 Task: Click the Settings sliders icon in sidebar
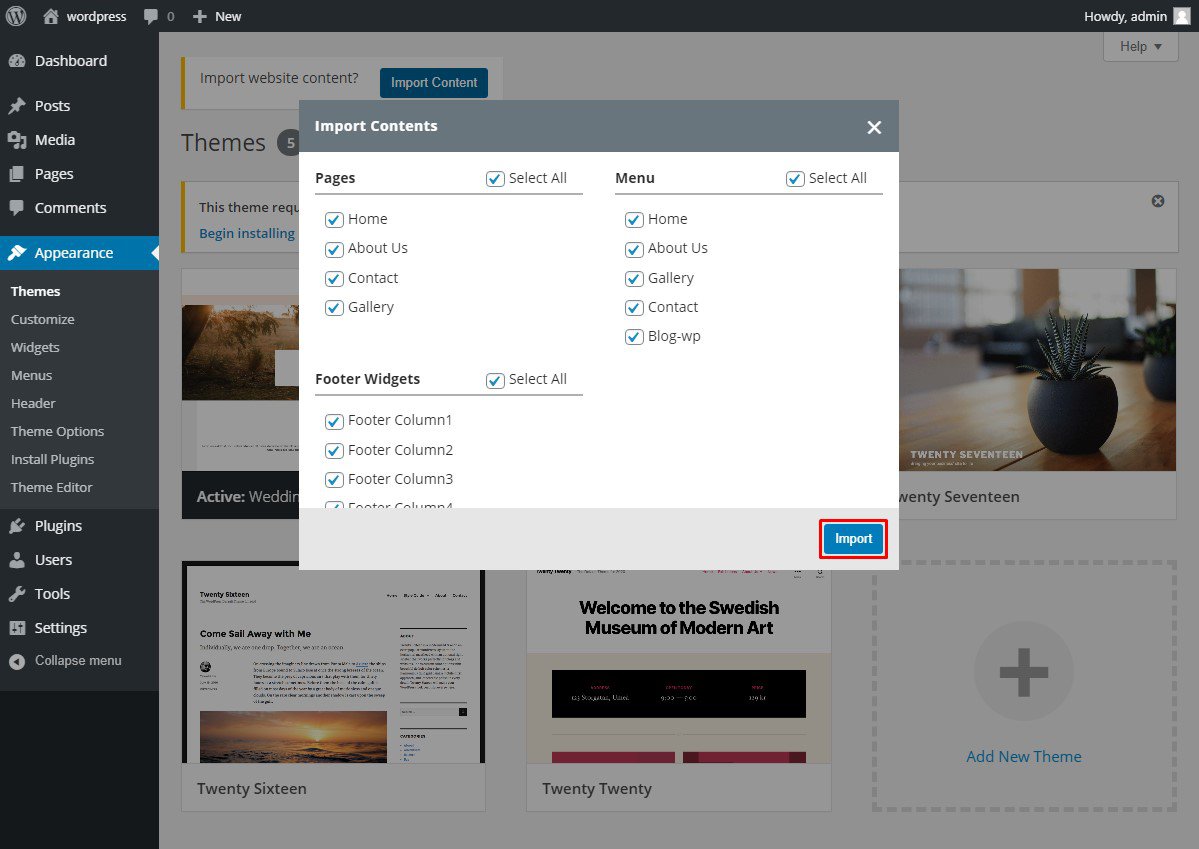17,628
